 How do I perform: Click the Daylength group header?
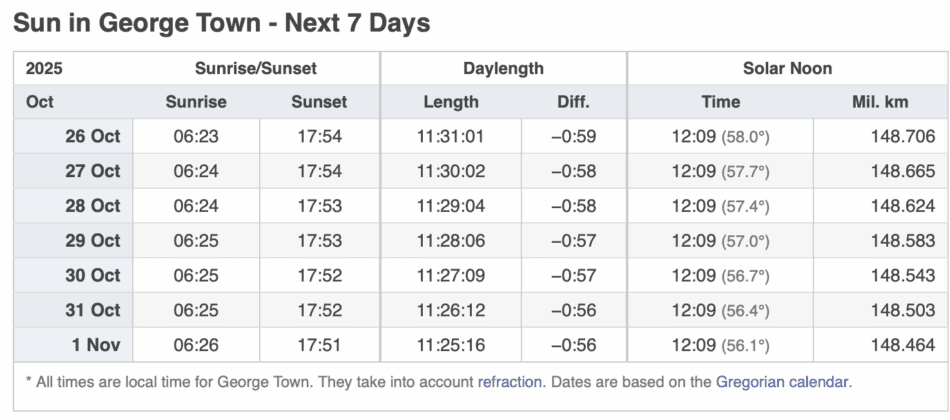(503, 69)
